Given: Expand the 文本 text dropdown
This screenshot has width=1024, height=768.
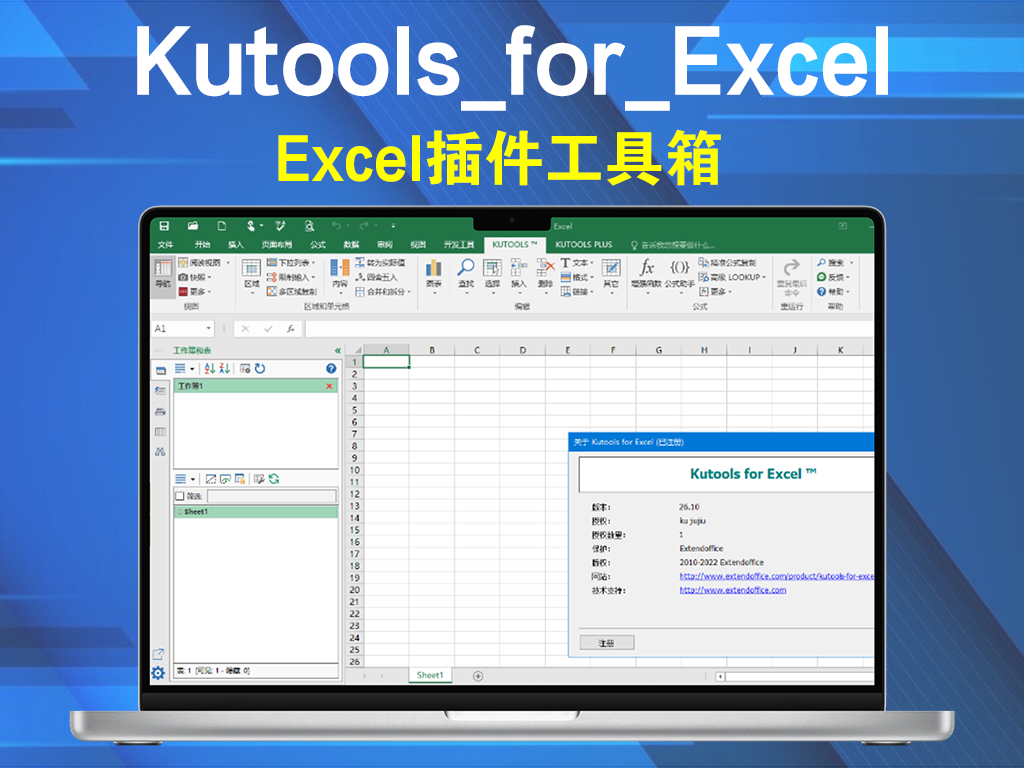Looking at the screenshot, I should (577, 263).
